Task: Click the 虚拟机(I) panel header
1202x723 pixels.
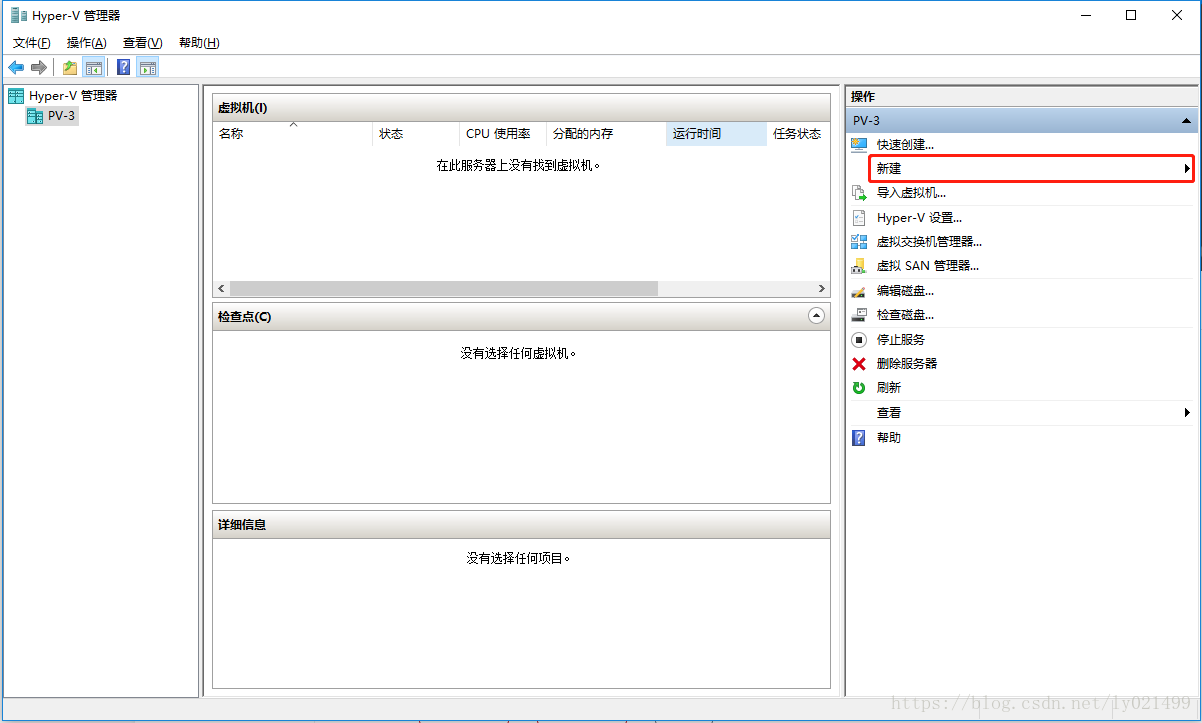Action: (x=521, y=107)
